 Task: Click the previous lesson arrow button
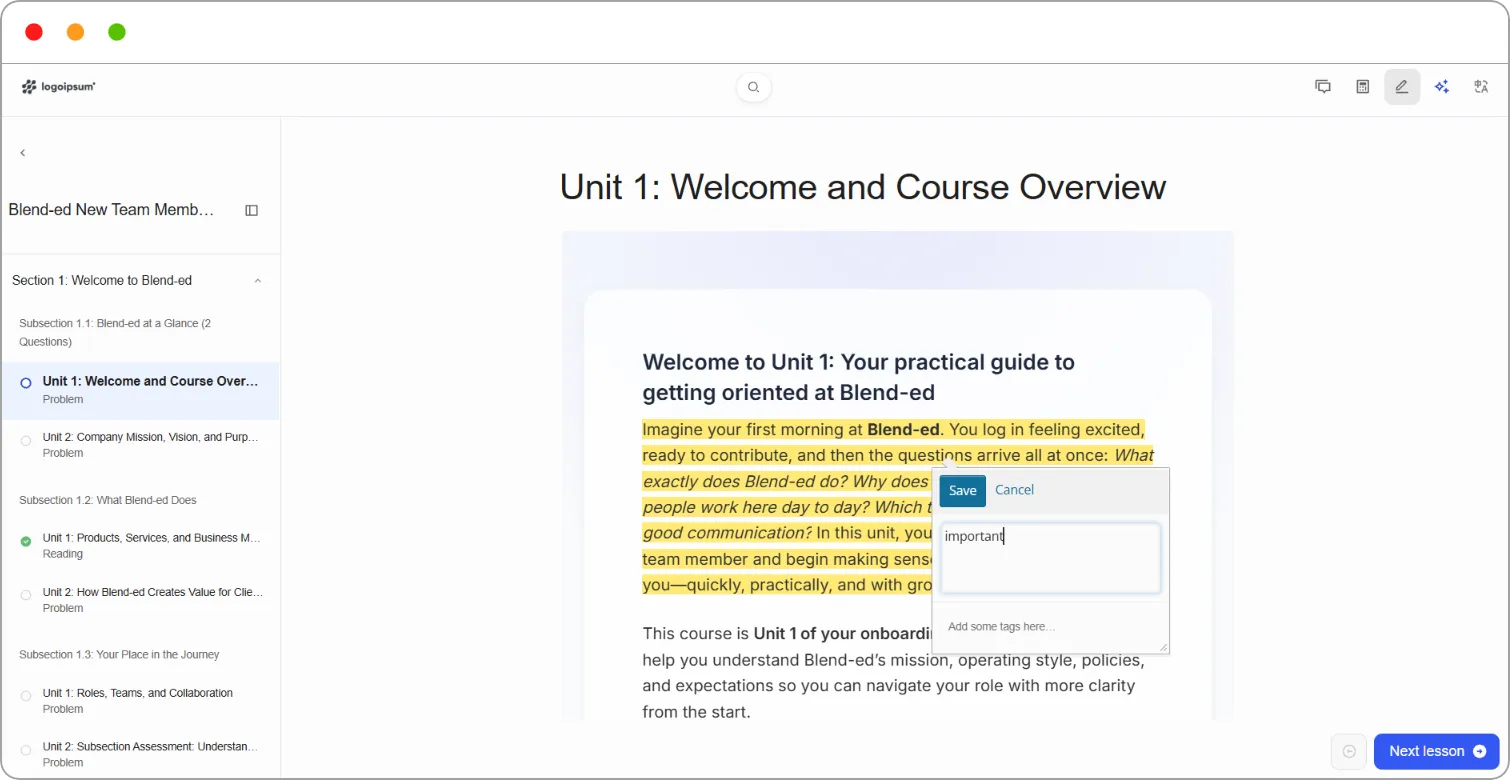pyautogui.click(x=1349, y=751)
